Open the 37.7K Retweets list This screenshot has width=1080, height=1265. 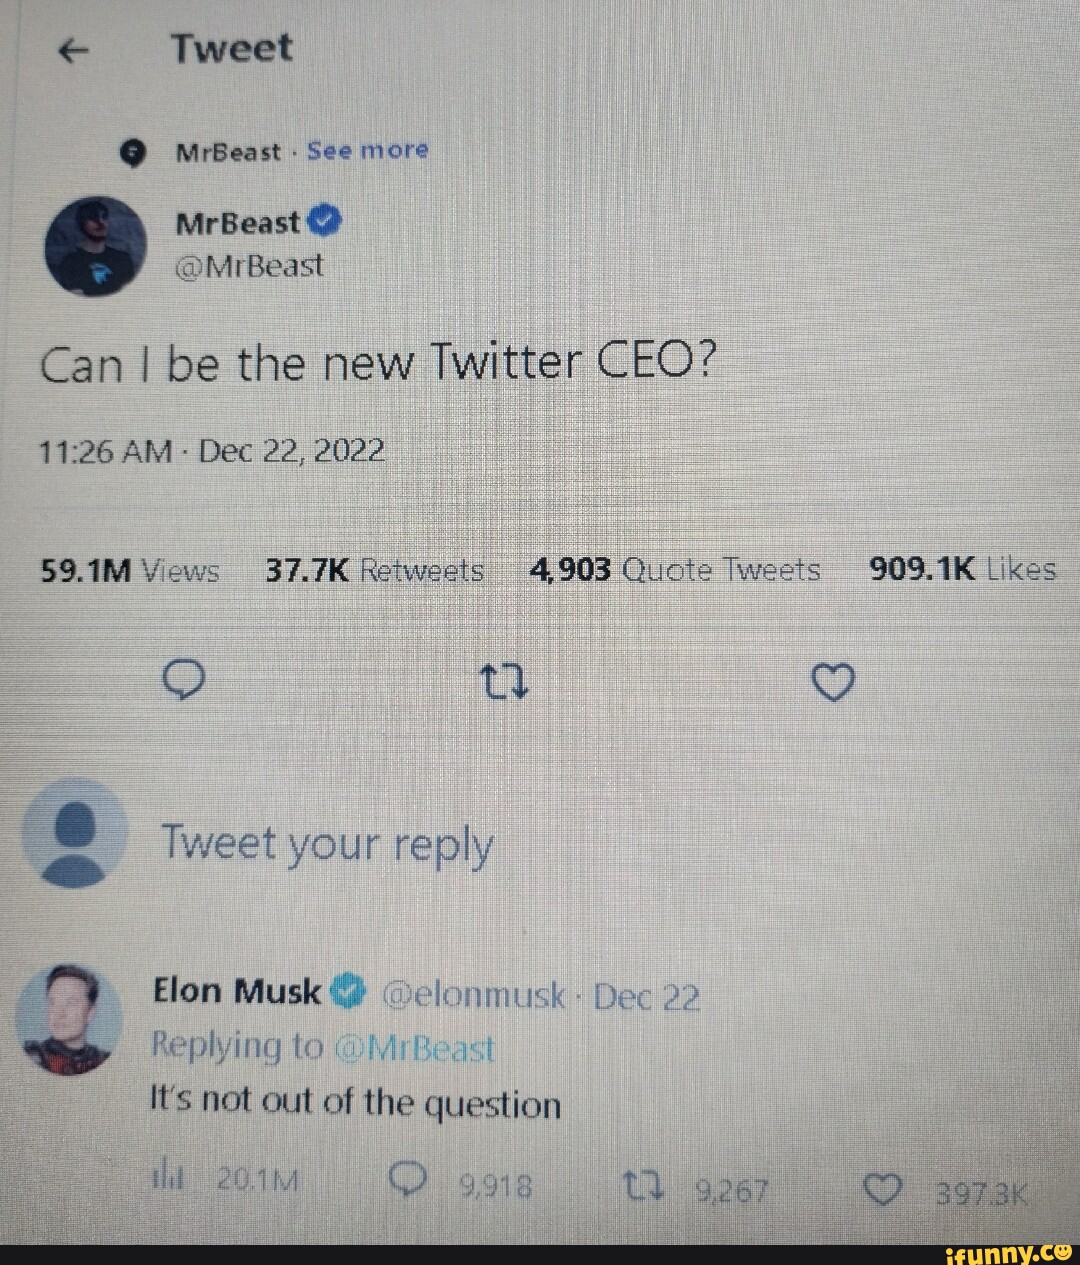coord(376,568)
